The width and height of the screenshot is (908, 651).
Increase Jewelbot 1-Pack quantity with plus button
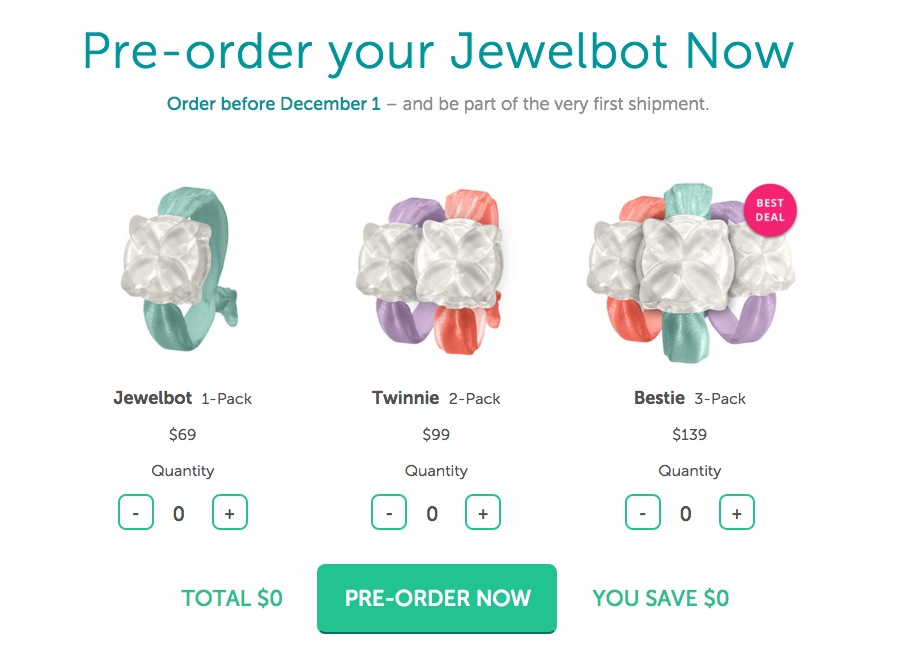(x=229, y=513)
